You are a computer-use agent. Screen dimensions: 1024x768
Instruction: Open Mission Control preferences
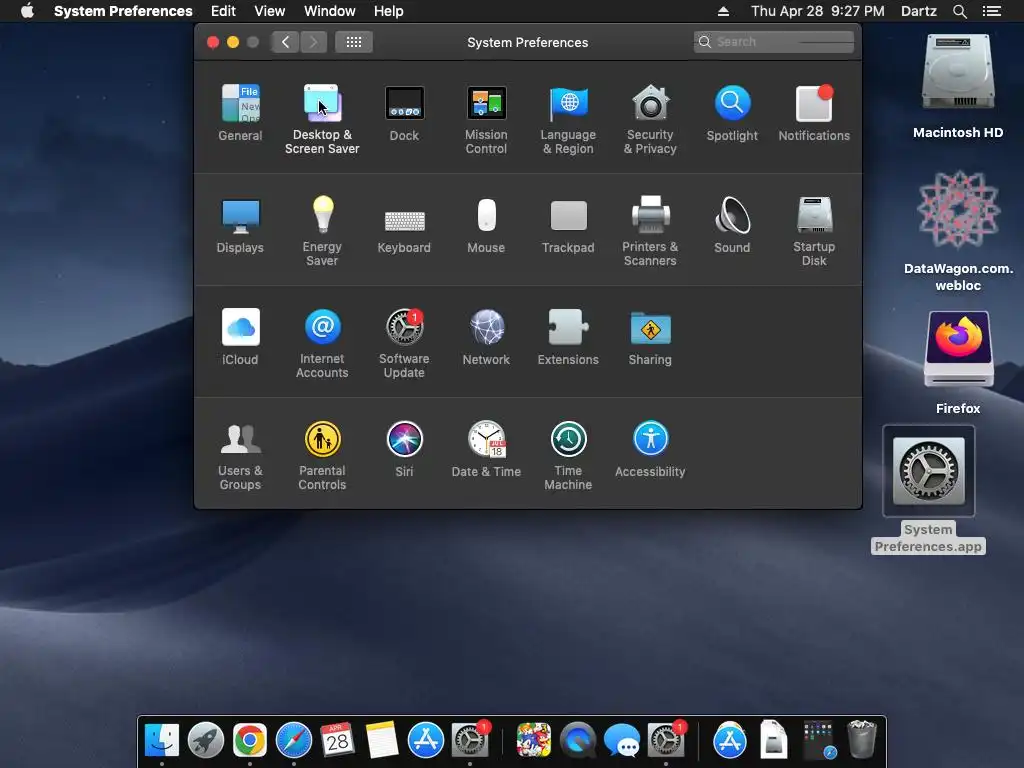pos(486,119)
